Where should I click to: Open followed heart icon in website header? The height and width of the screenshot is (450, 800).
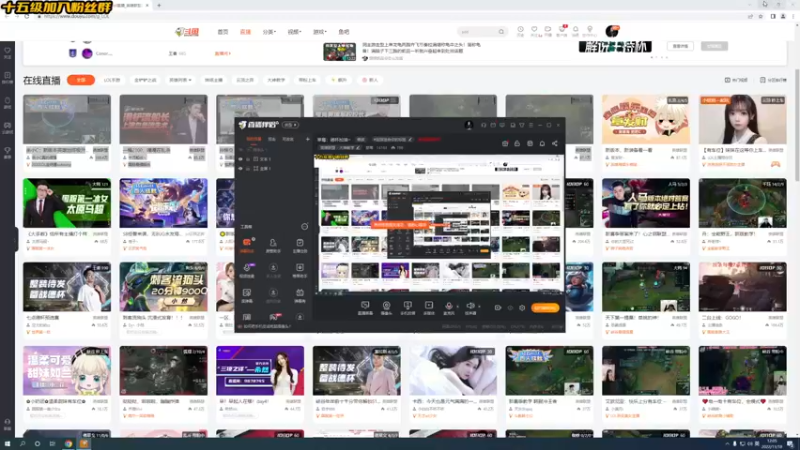coord(534,31)
